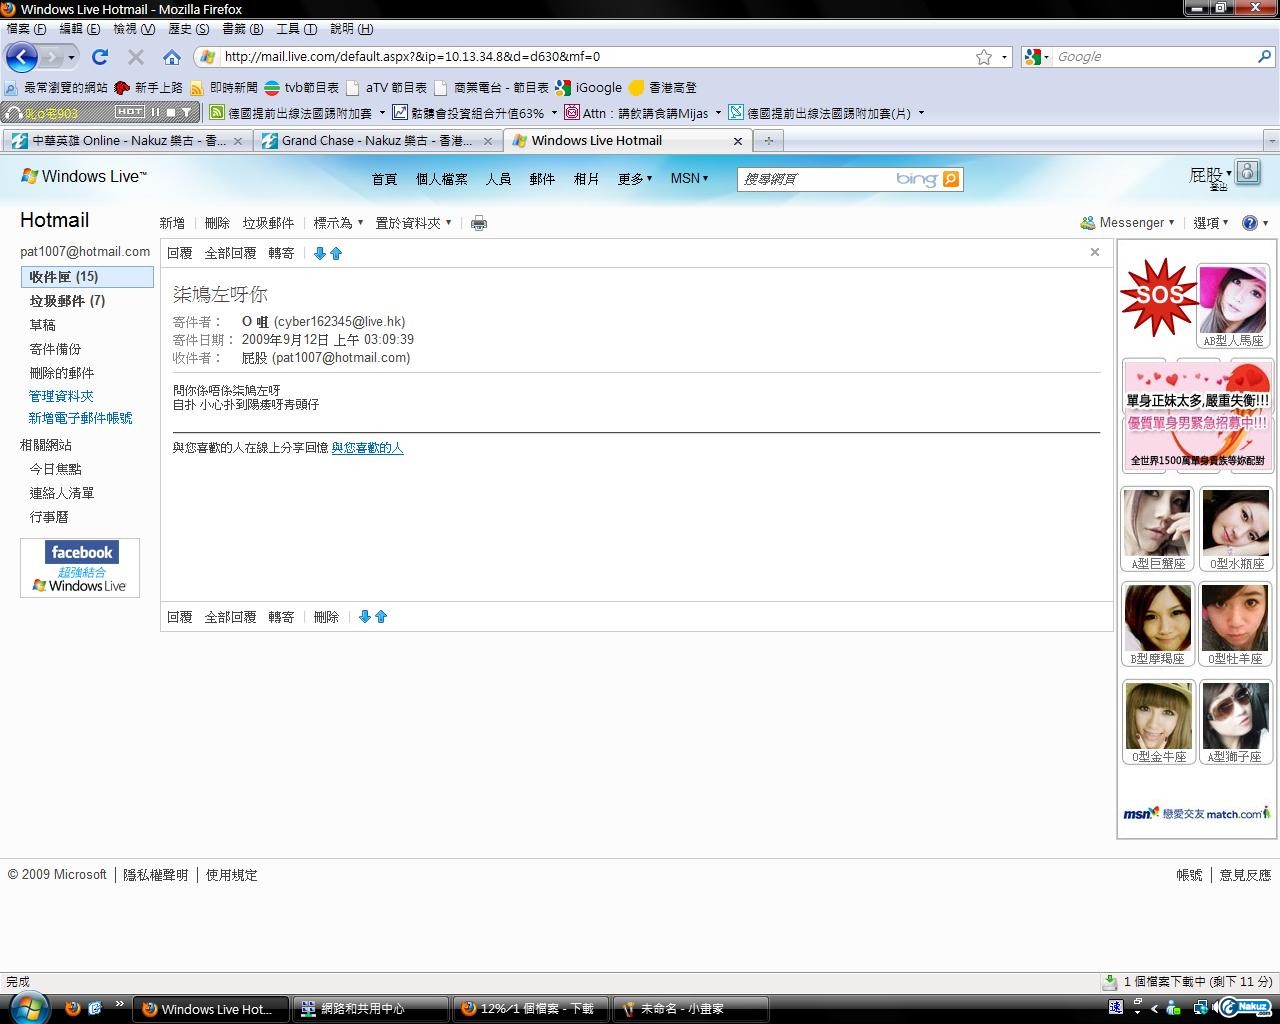Click the top 全部回覆 button

(x=230, y=254)
